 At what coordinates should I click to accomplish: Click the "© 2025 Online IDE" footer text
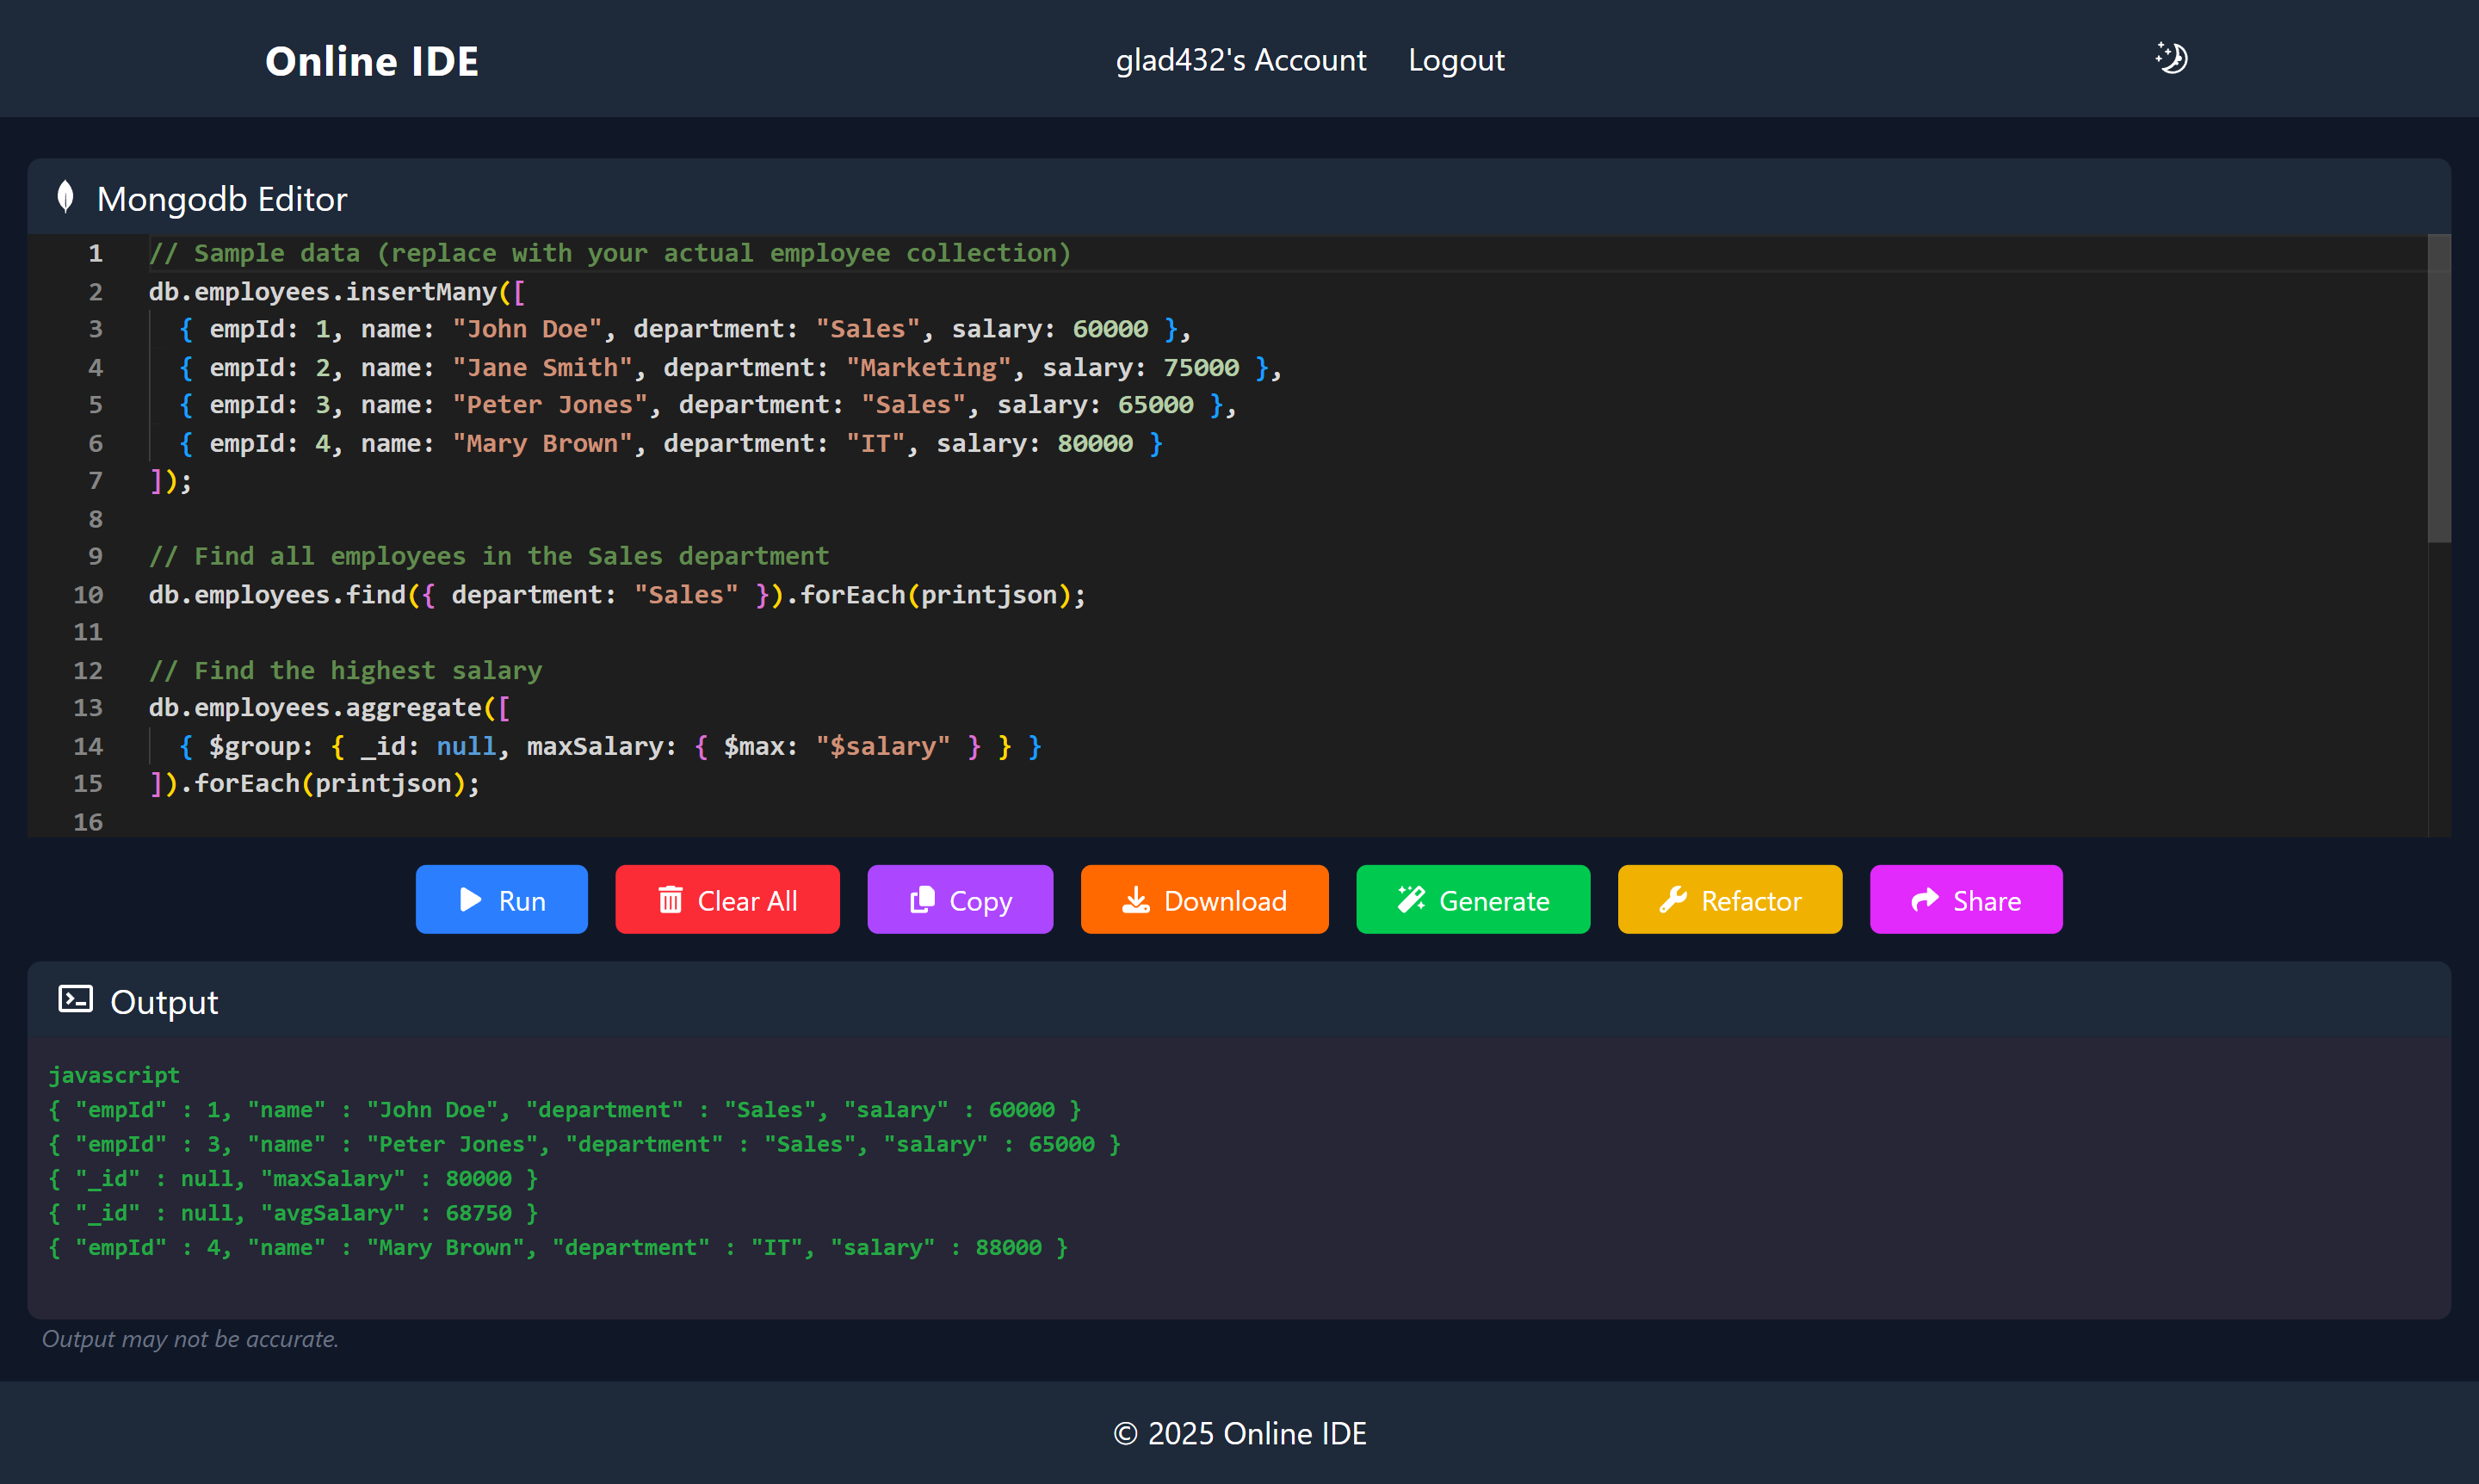pos(1240,1433)
